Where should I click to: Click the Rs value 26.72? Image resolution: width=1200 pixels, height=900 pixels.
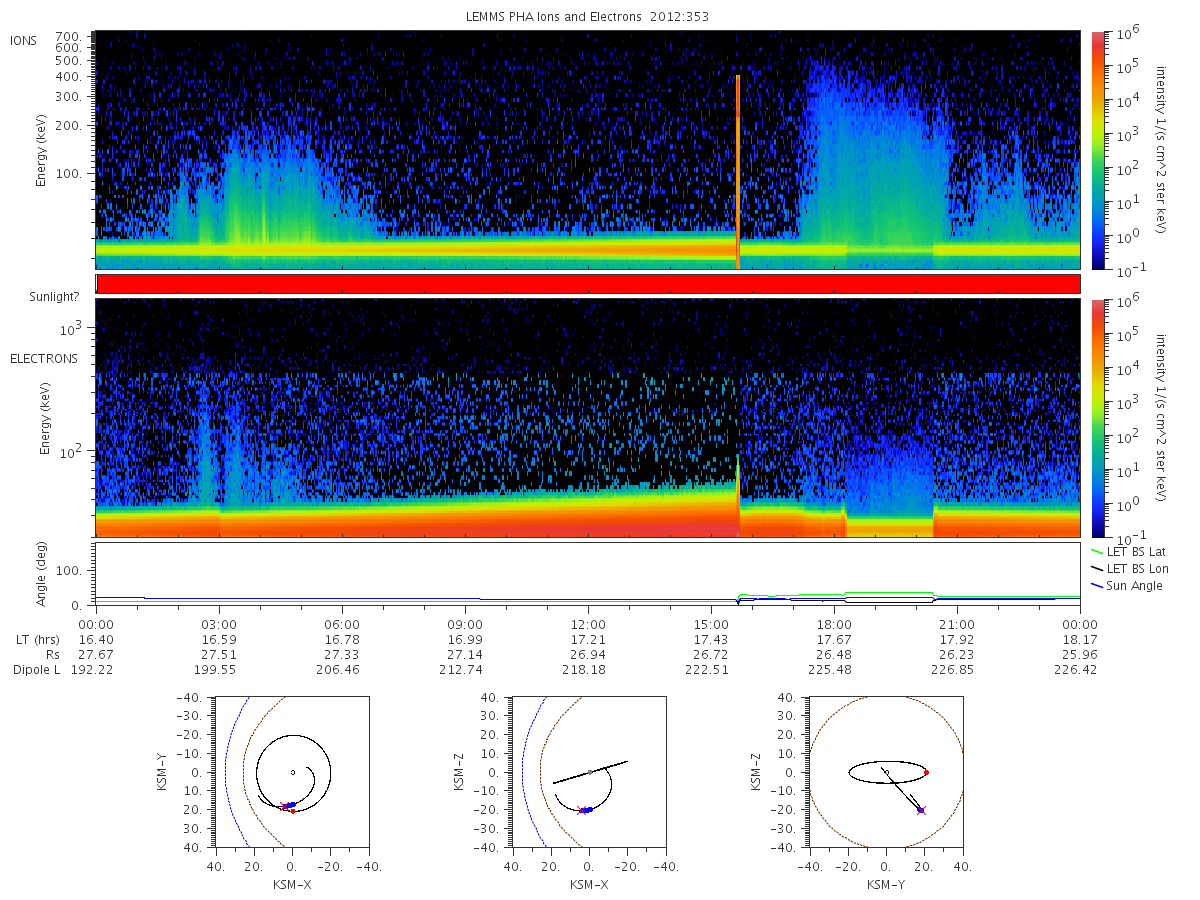(x=711, y=654)
